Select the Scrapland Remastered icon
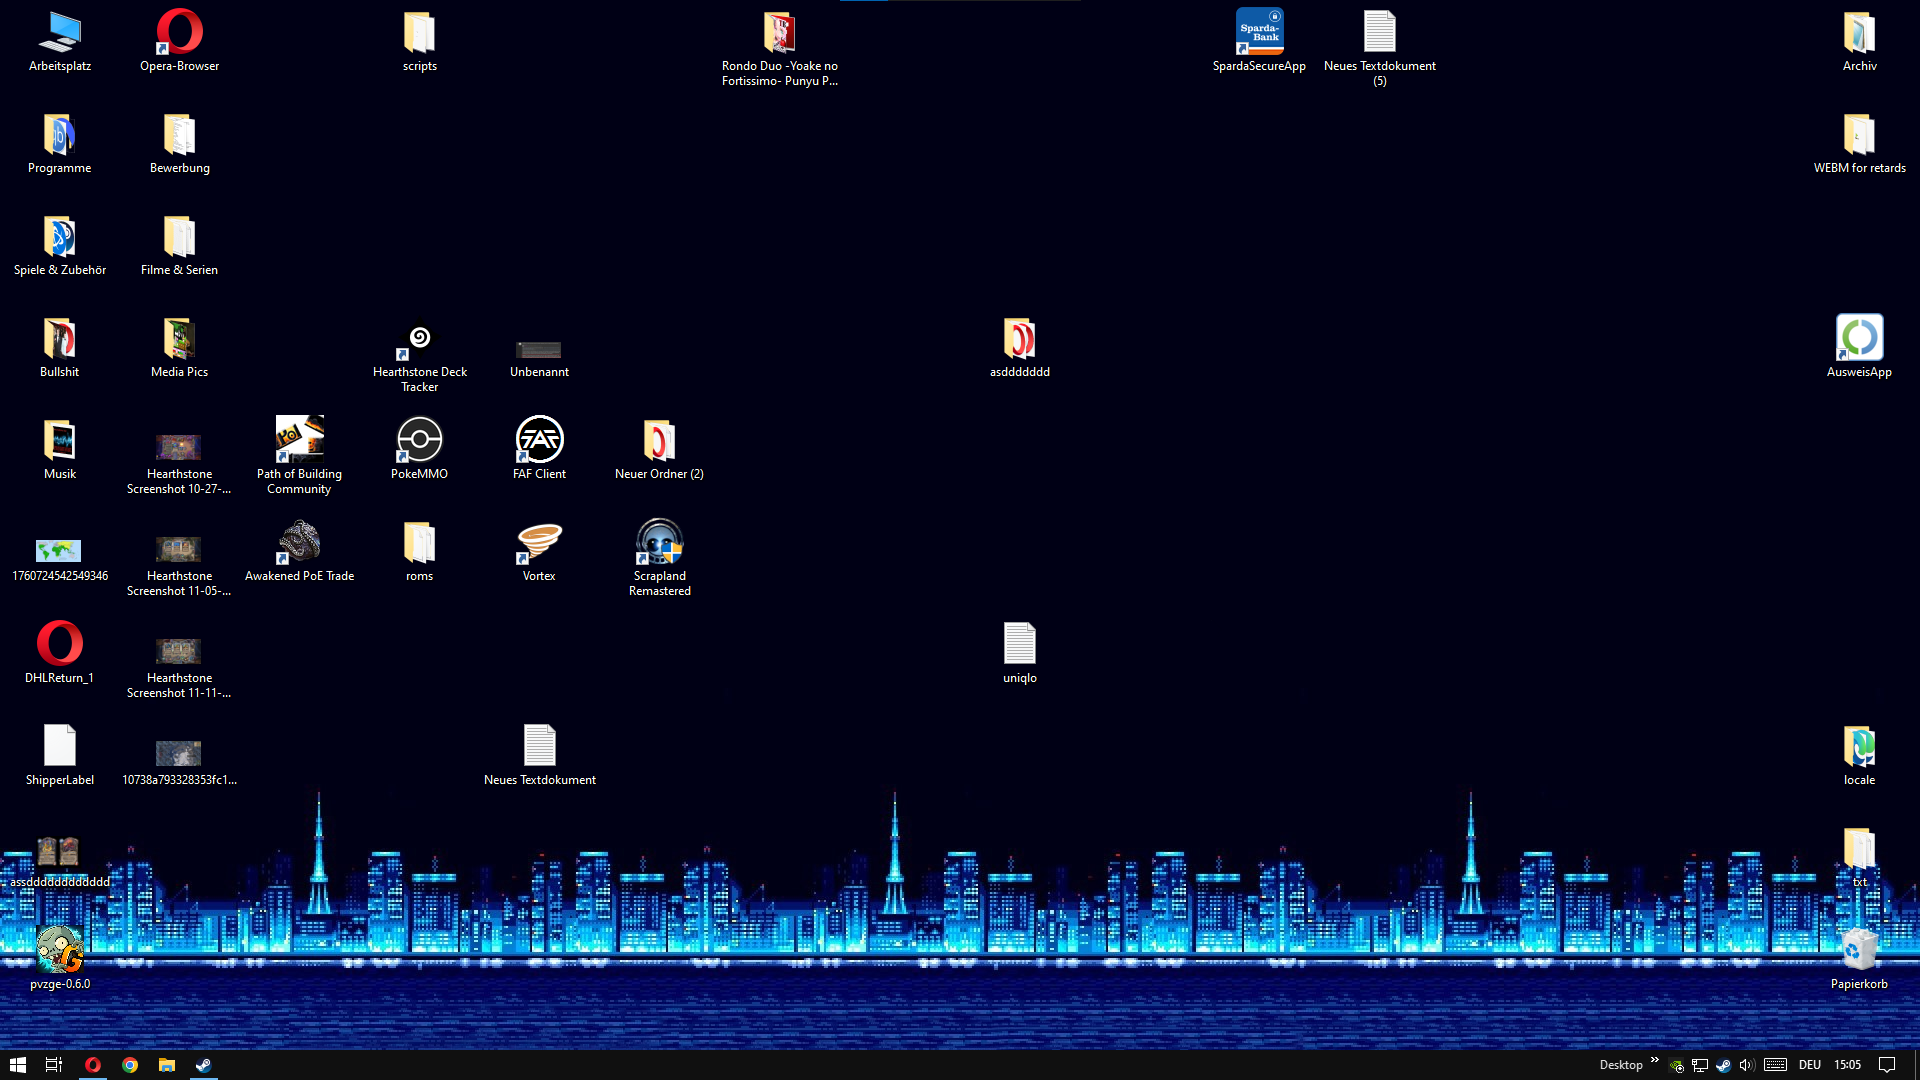The width and height of the screenshot is (1920, 1080). click(x=659, y=543)
